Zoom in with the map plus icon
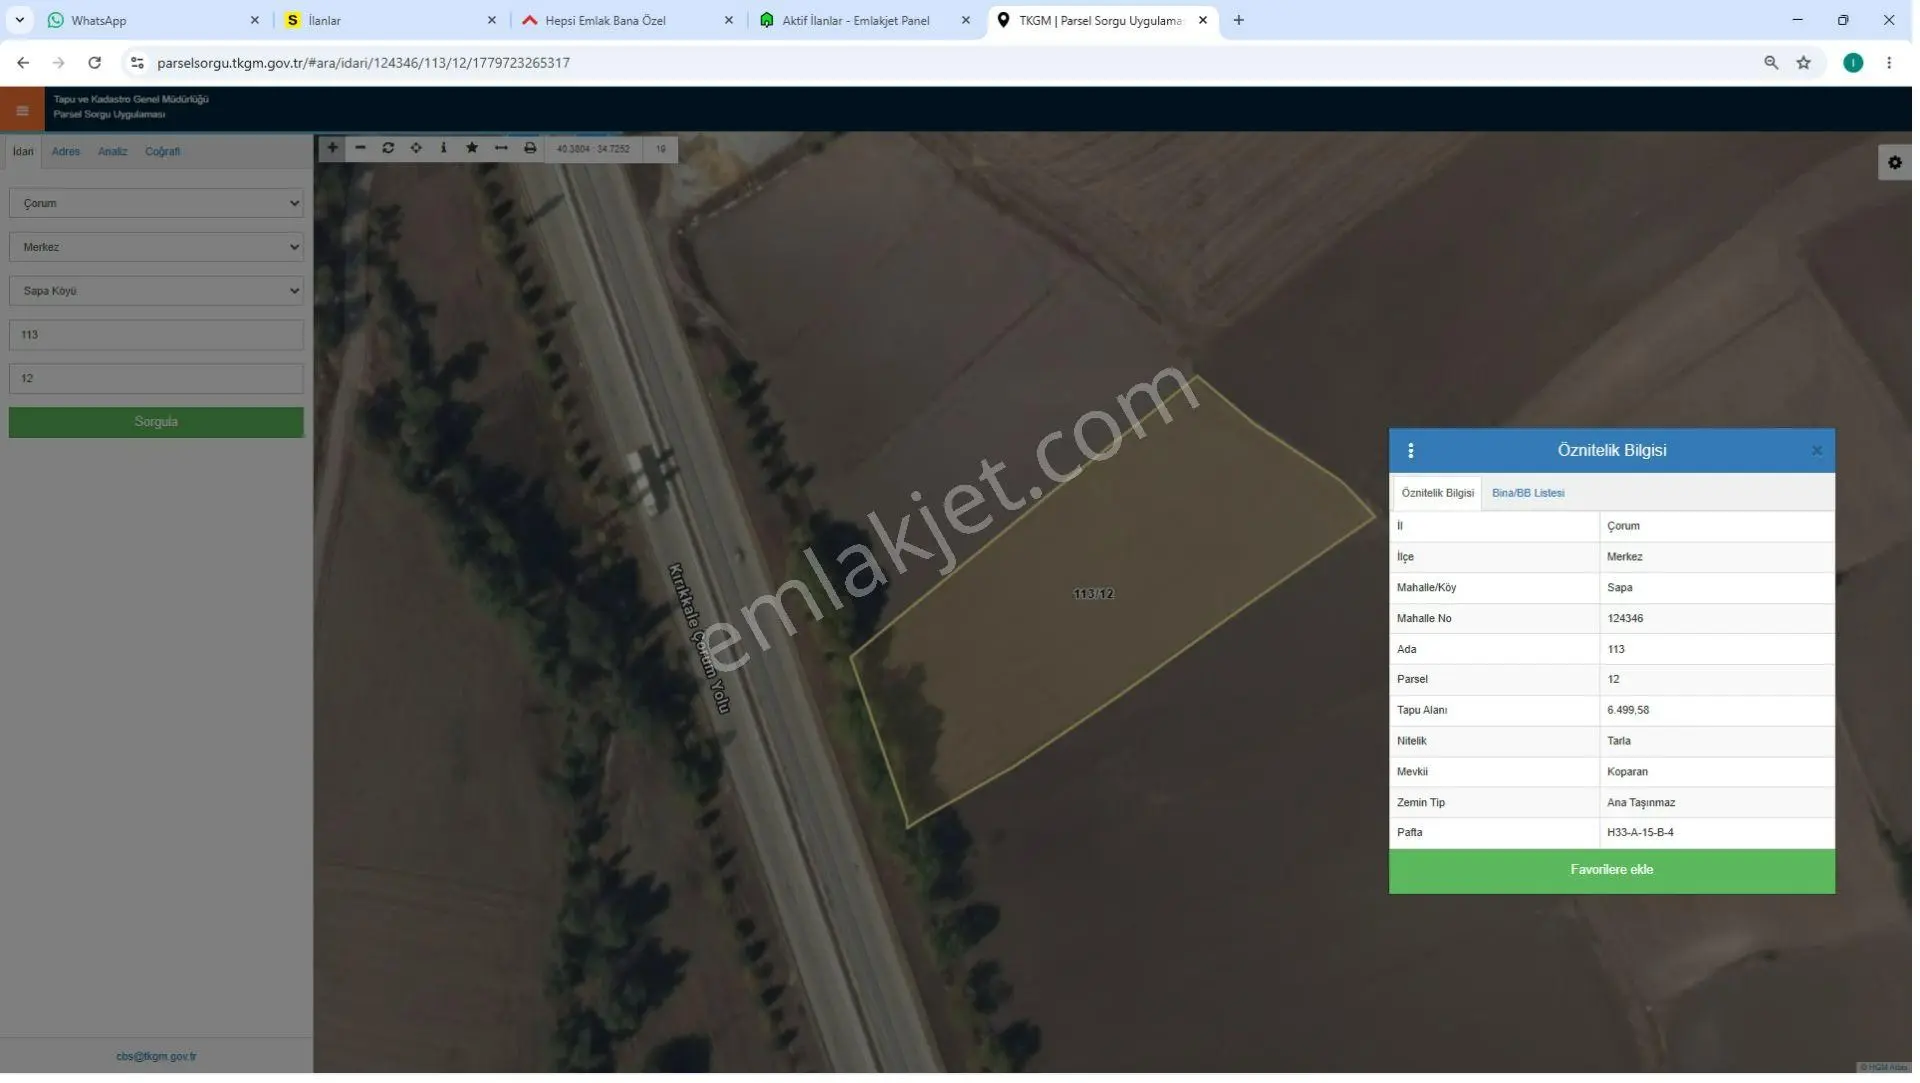Image resolution: width=1920 pixels, height=1083 pixels. [332, 148]
